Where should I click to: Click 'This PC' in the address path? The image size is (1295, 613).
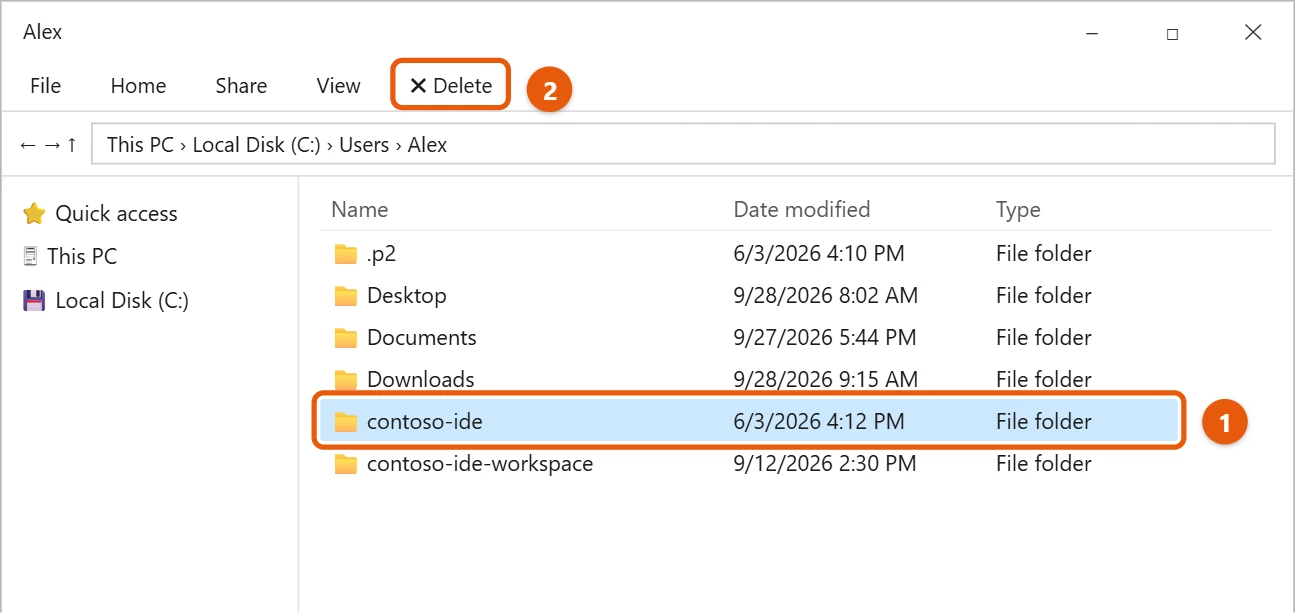pos(140,145)
